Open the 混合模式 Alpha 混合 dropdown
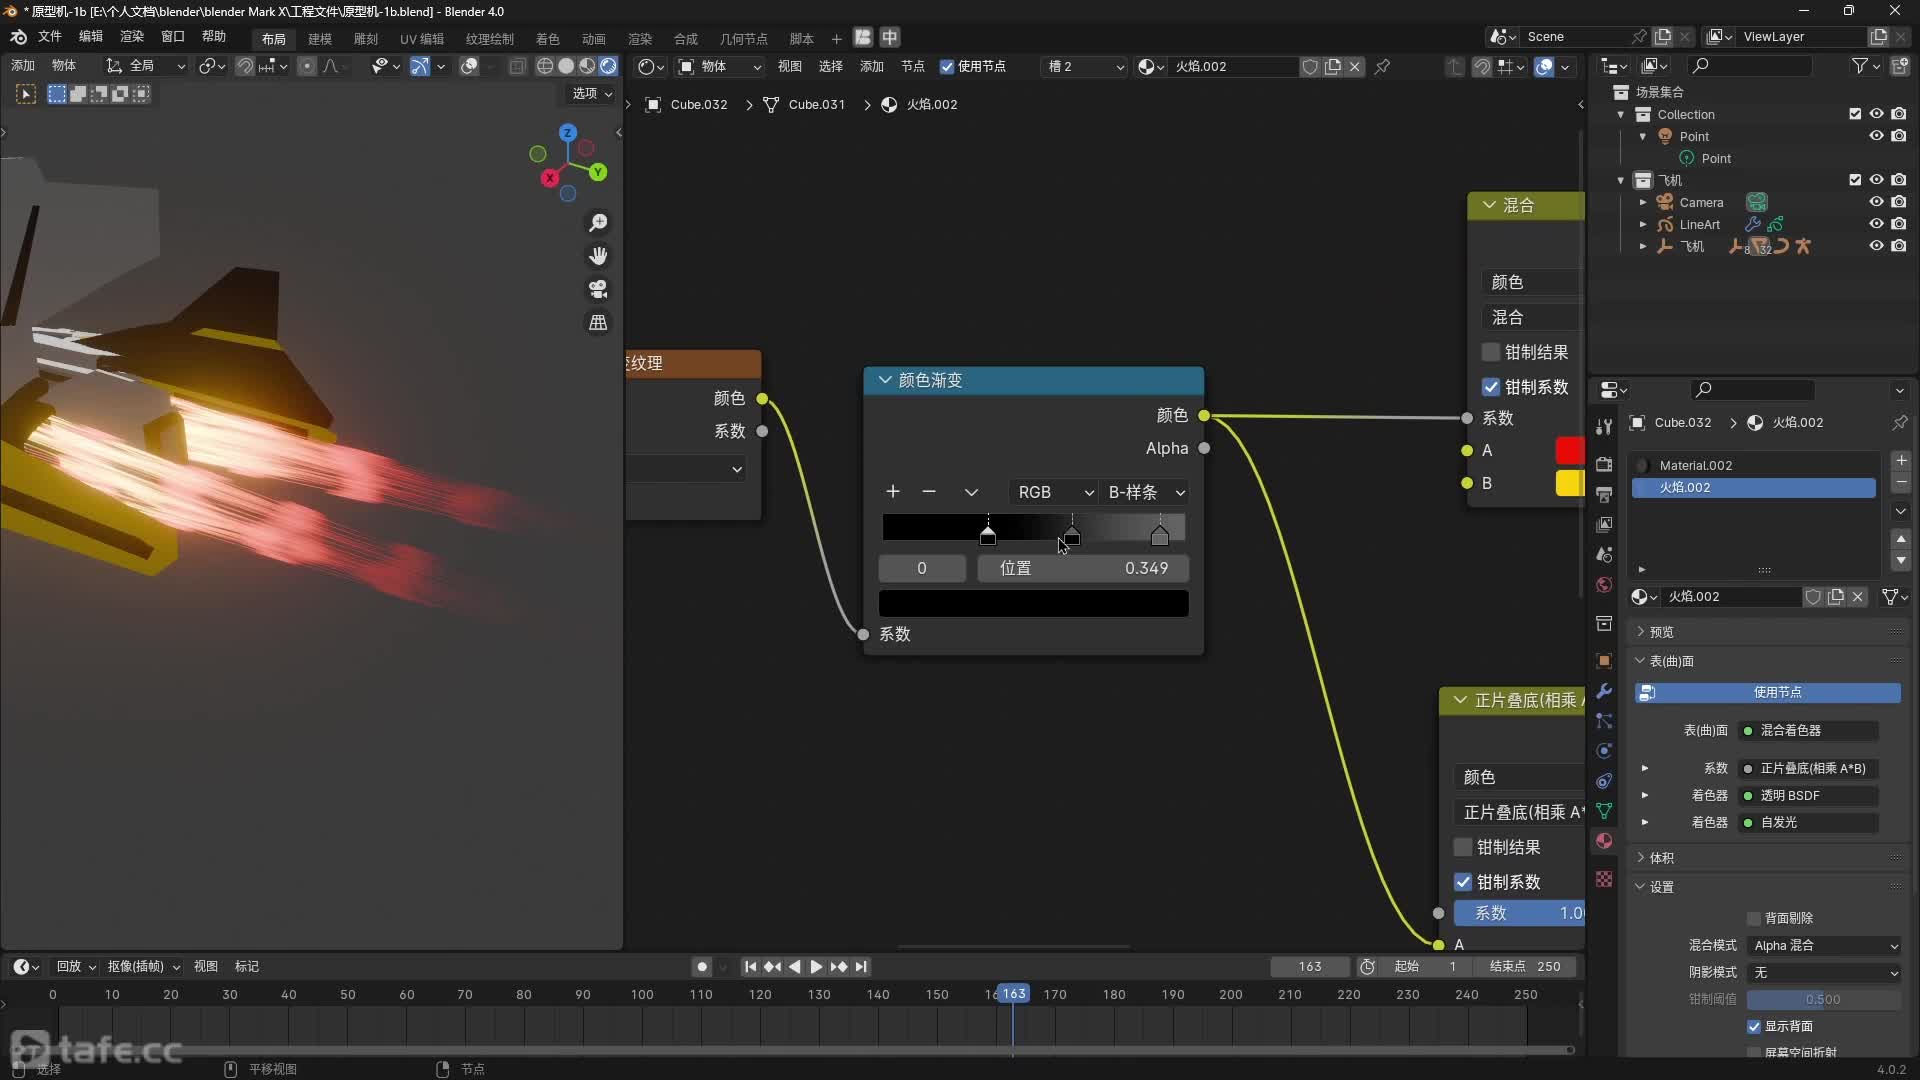 click(1825, 946)
